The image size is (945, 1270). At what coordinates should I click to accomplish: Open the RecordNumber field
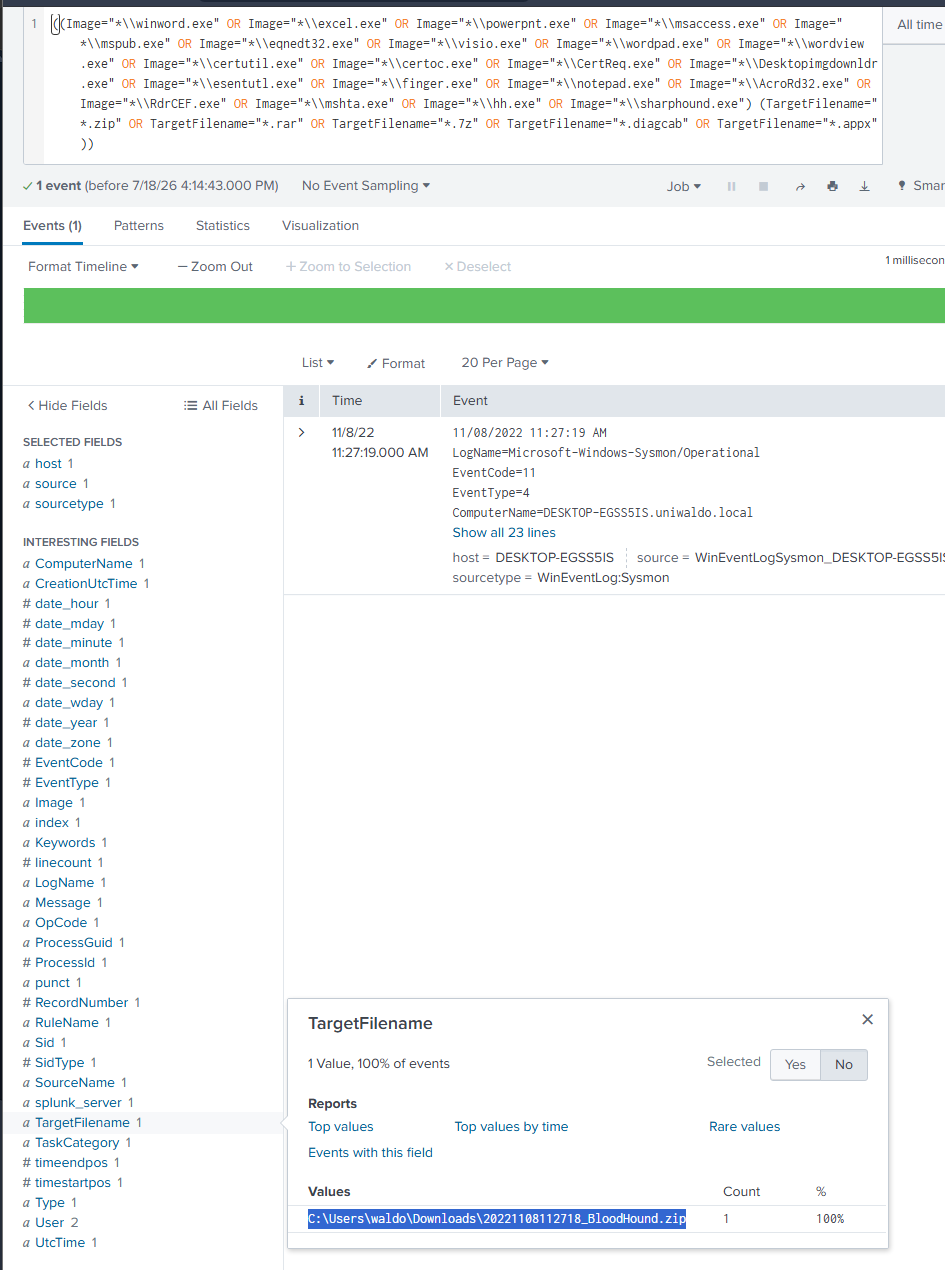coord(82,1002)
